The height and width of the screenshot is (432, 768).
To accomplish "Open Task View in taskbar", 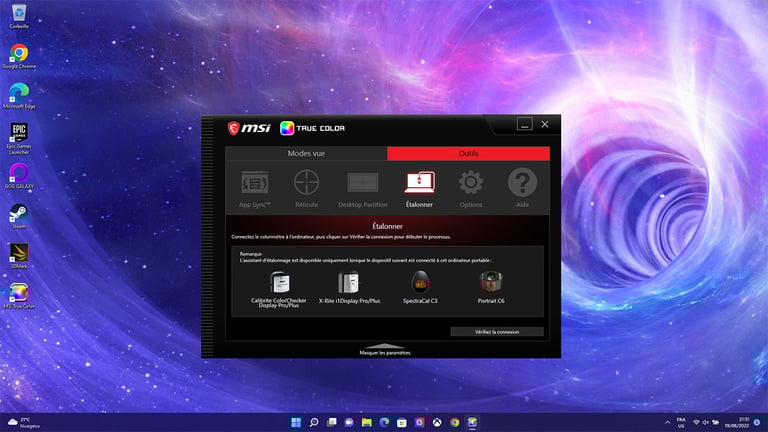I will coord(332,422).
